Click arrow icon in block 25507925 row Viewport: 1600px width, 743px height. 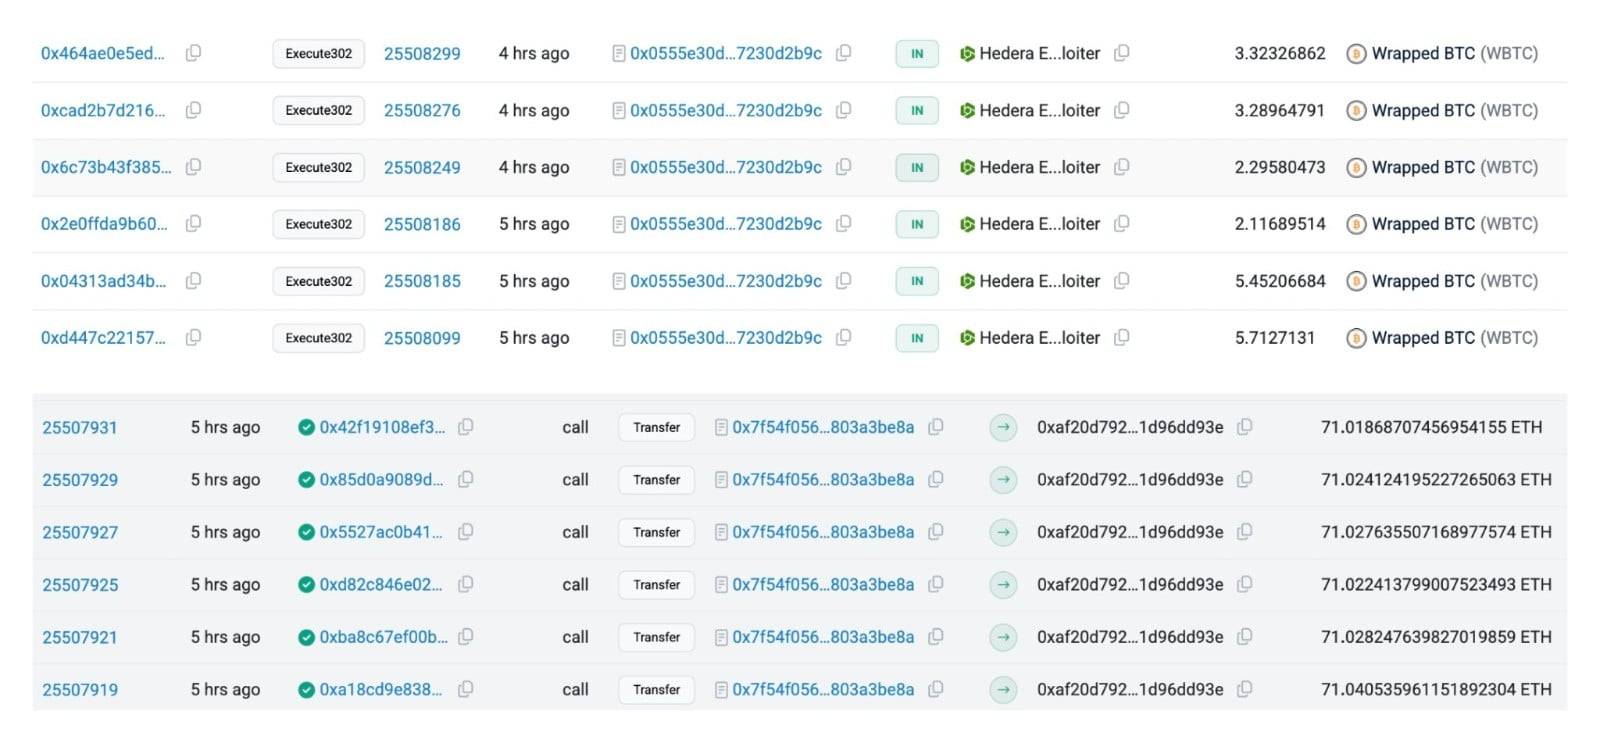[1003, 584]
